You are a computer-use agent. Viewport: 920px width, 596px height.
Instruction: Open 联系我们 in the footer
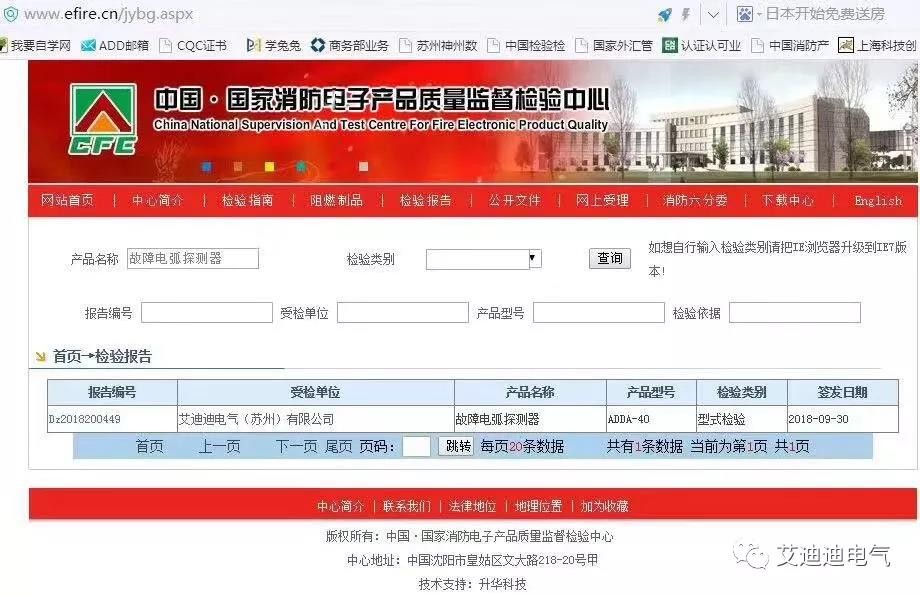coord(407,506)
